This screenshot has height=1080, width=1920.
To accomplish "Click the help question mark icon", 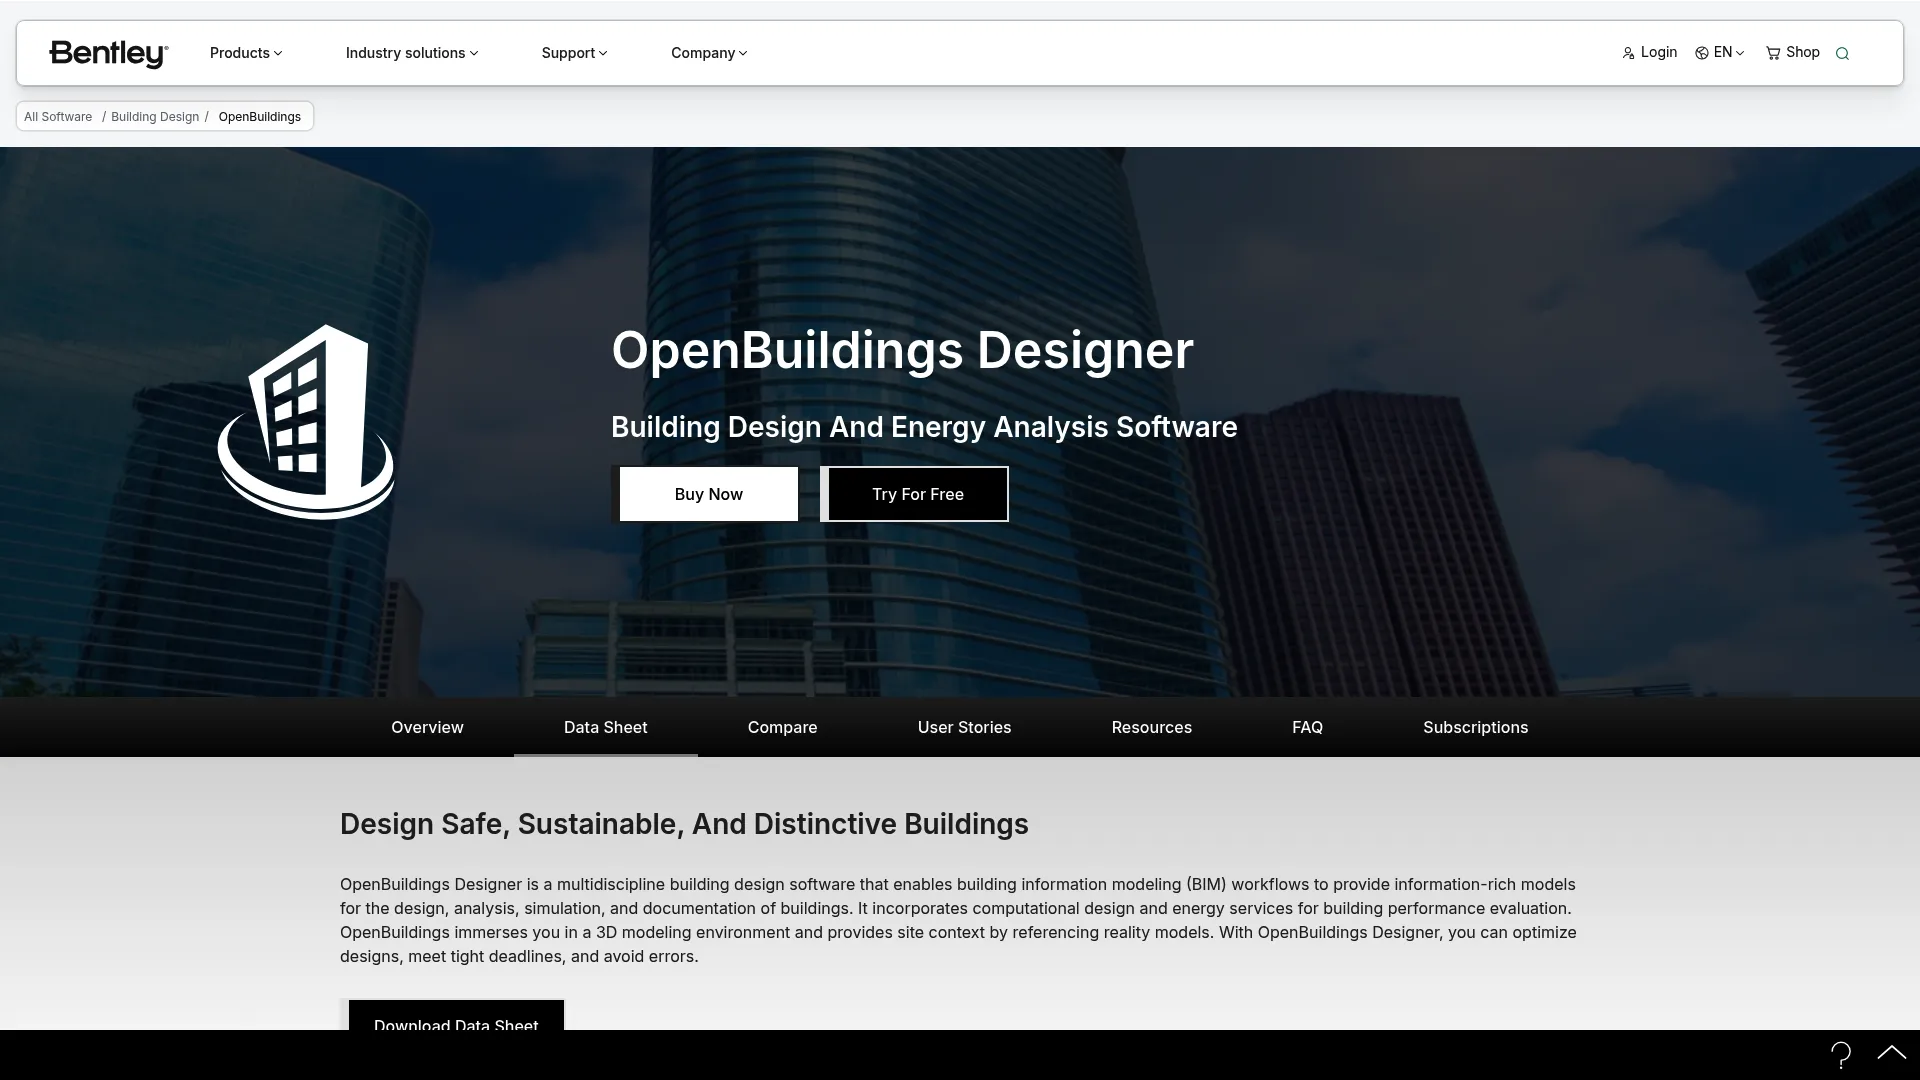I will coord(1841,1054).
